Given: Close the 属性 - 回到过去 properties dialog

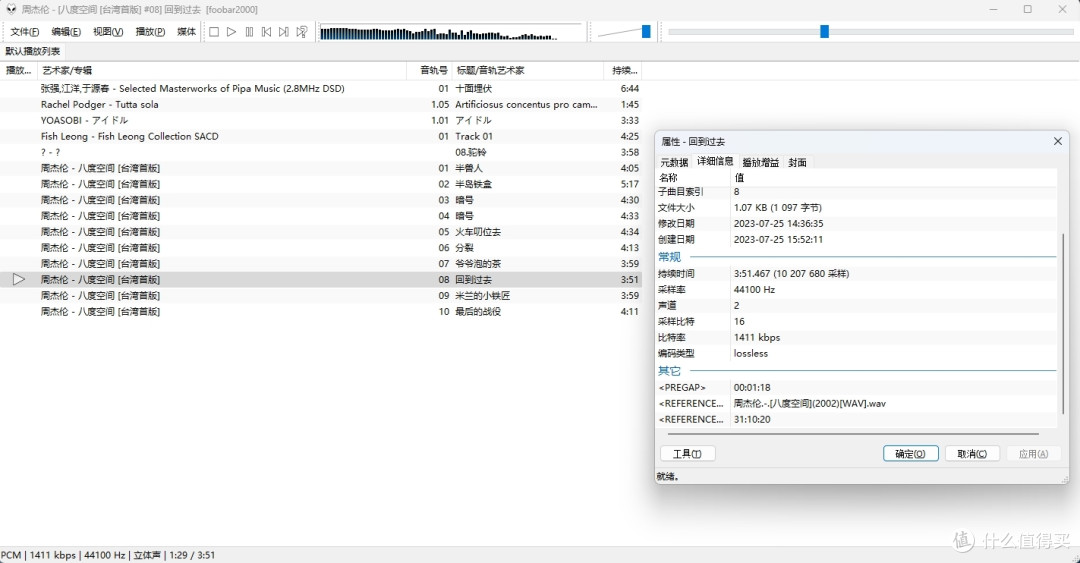Looking at the screenshot, I should pyautogui.click(x=1057, y=141).
